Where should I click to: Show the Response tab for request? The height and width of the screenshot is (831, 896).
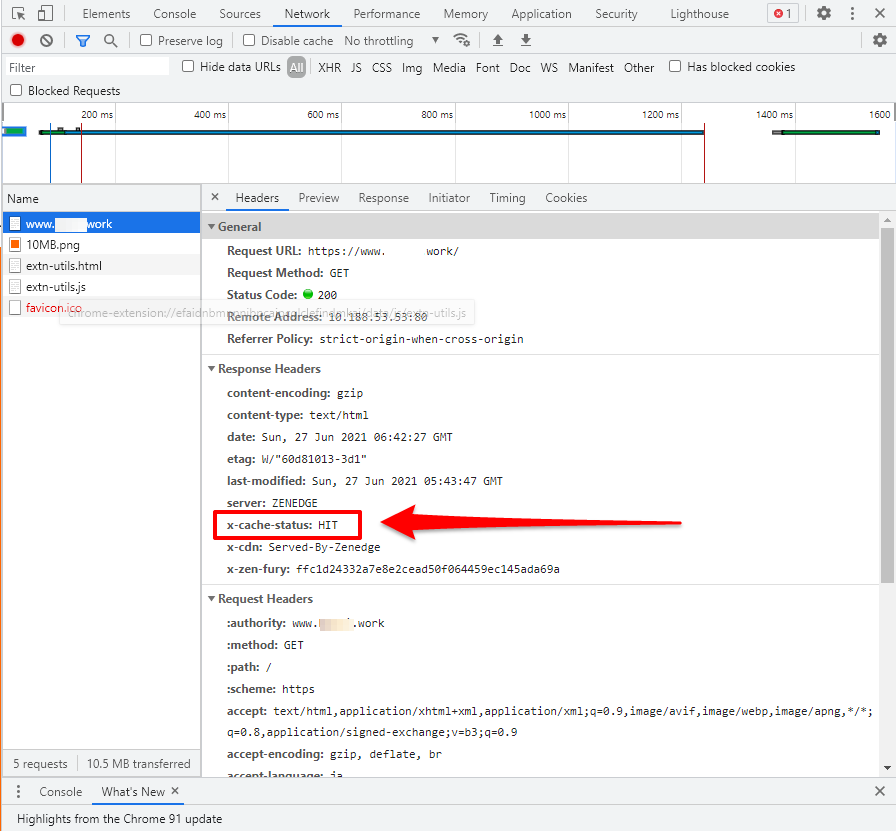383,198
